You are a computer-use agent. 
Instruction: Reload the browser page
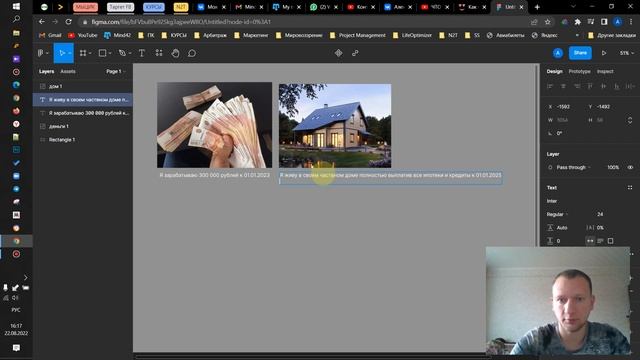tap(69, 22)
